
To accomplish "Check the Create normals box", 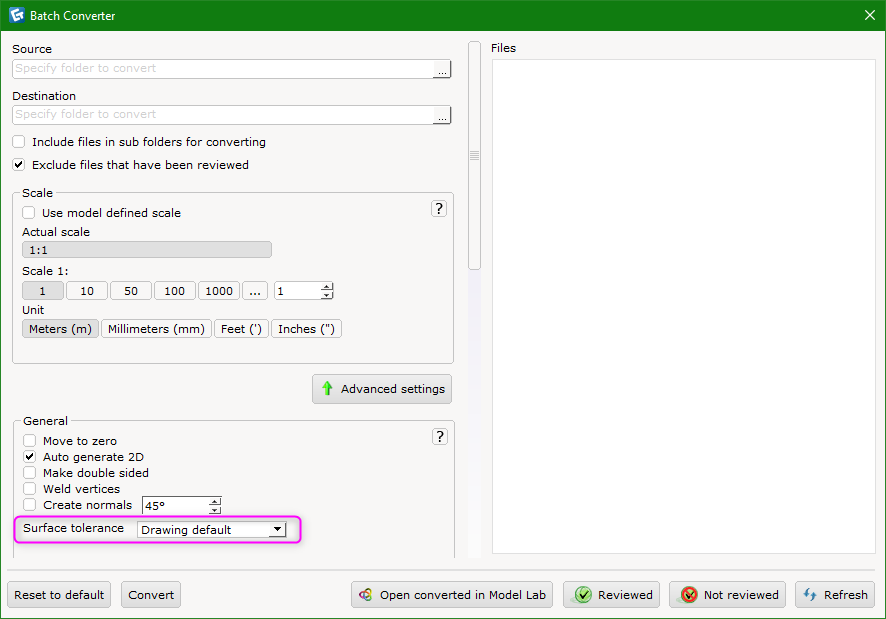I will click(29, 505).
